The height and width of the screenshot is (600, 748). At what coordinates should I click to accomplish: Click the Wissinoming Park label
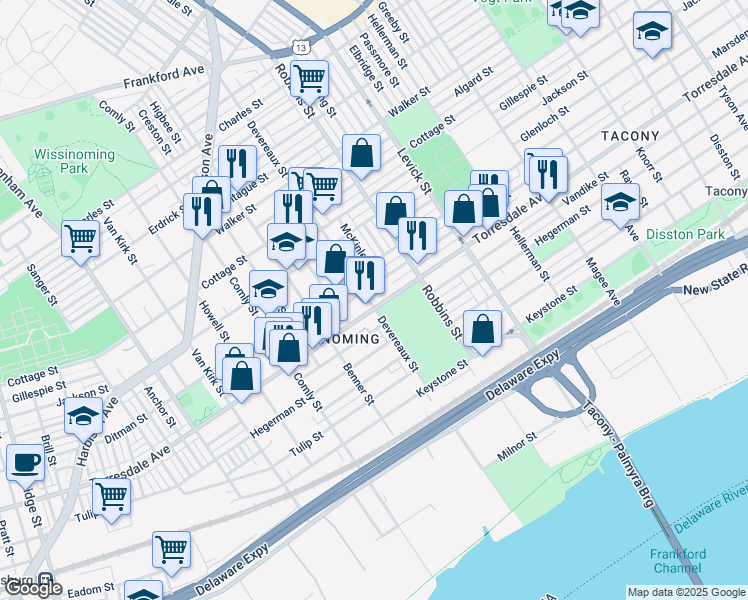click(74, 161)
